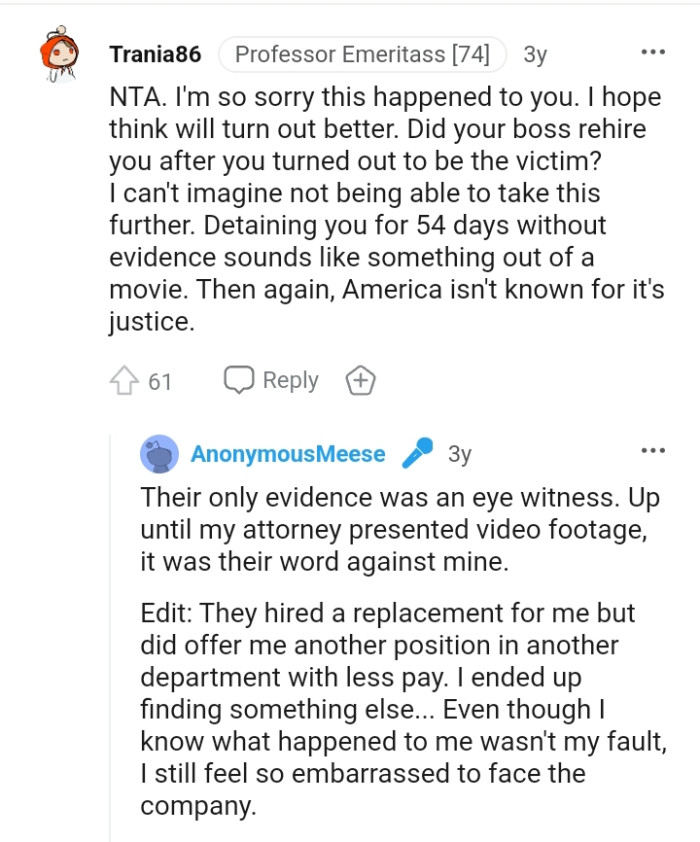700x842 pixels.
Task: Open AnonymousMeese's avatar icon
Action: 158,451
